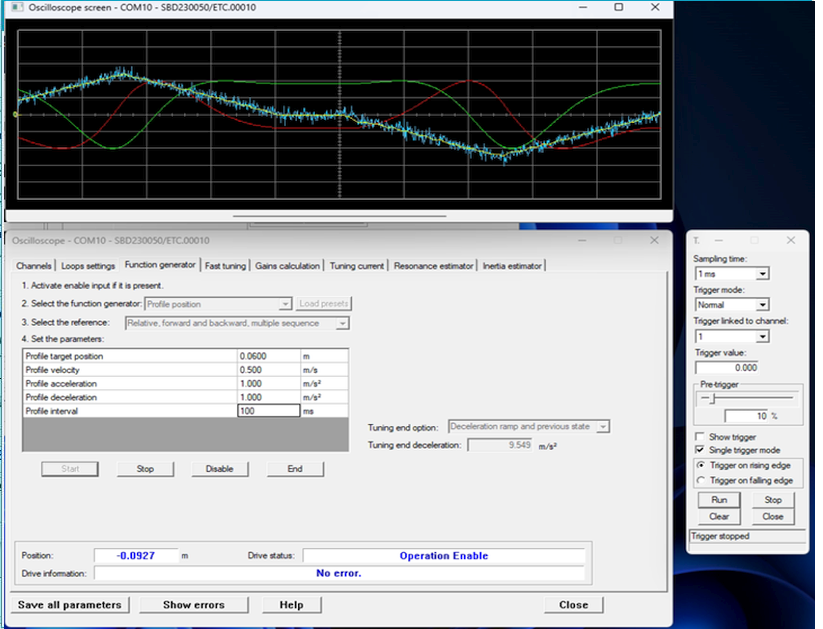
Task: Expand Trigger linked to channel dropdown
Action: tap(762, 337)
